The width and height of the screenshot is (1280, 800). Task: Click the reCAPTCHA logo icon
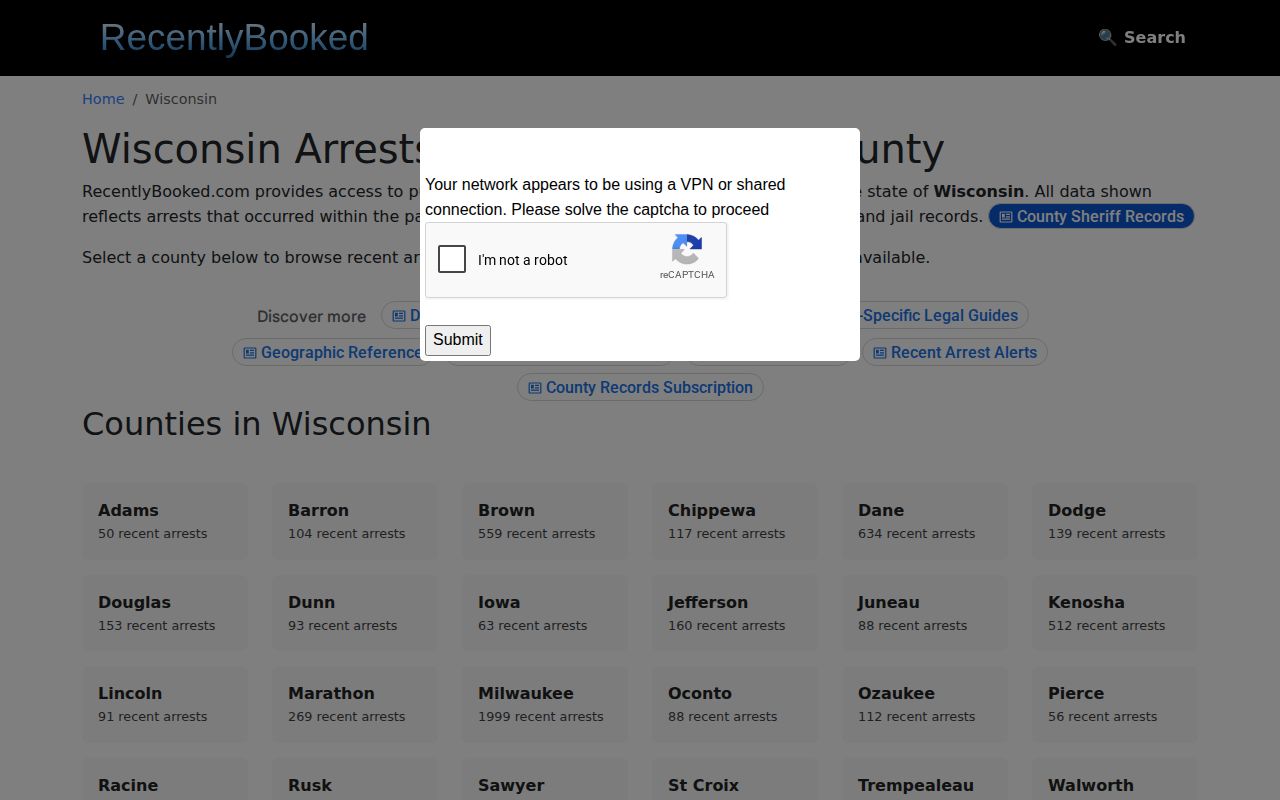coord(687,249)
